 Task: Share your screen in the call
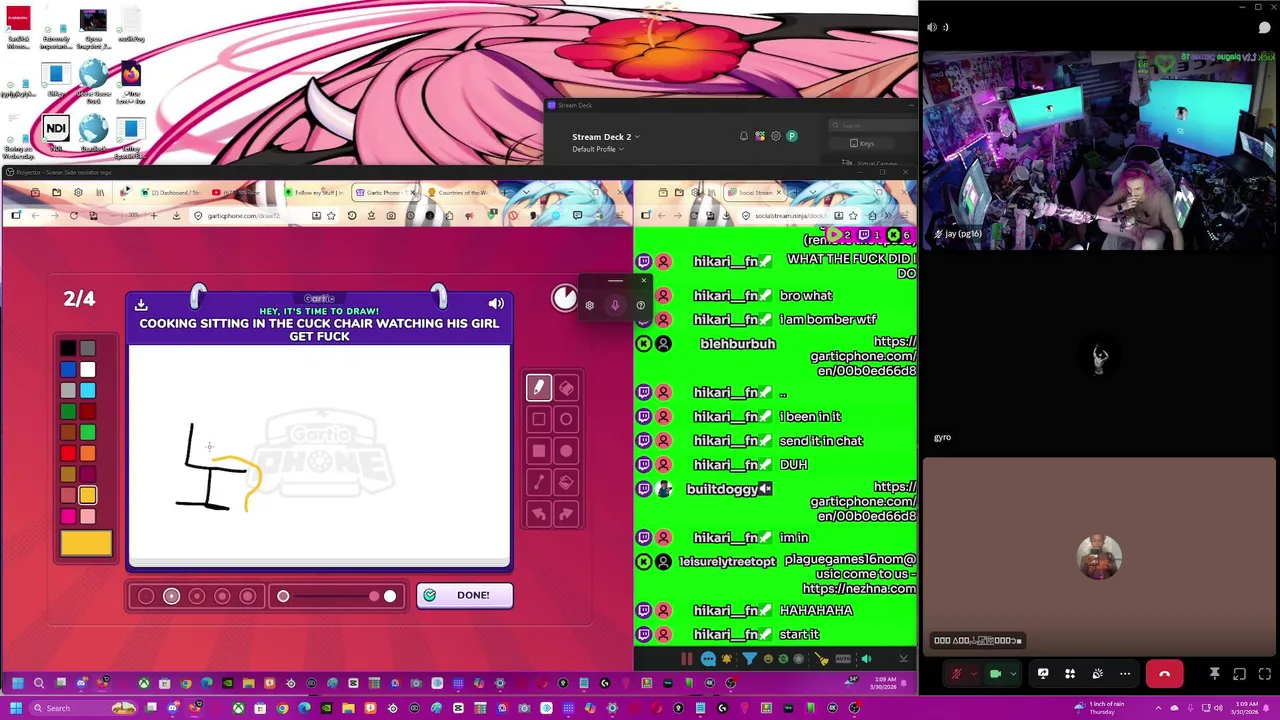(1043, 674)
